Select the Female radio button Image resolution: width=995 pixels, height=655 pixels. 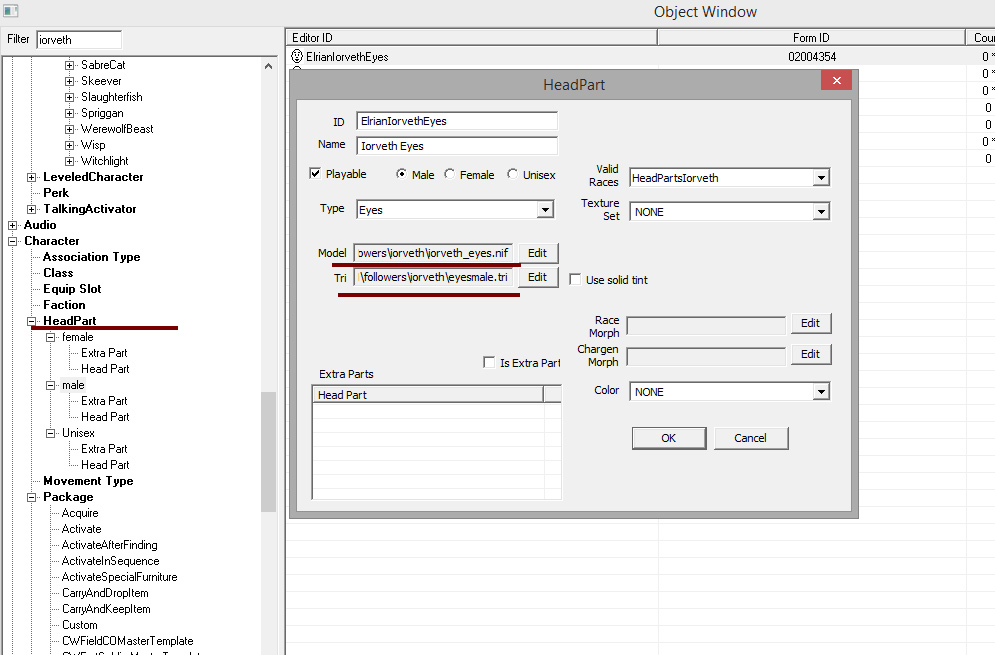[449, 174]
